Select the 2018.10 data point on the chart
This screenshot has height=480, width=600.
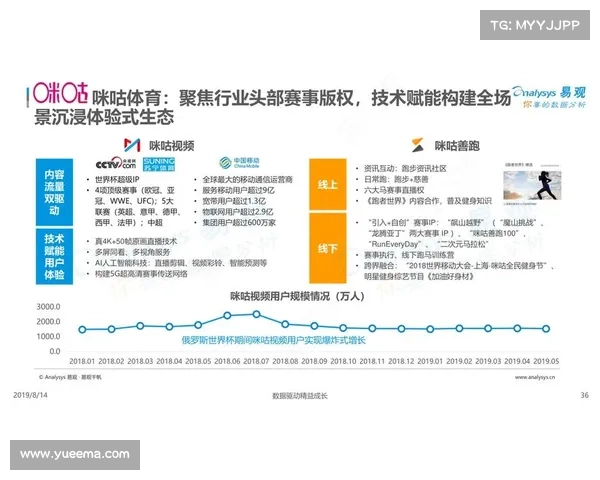click(x=343, y=328)
